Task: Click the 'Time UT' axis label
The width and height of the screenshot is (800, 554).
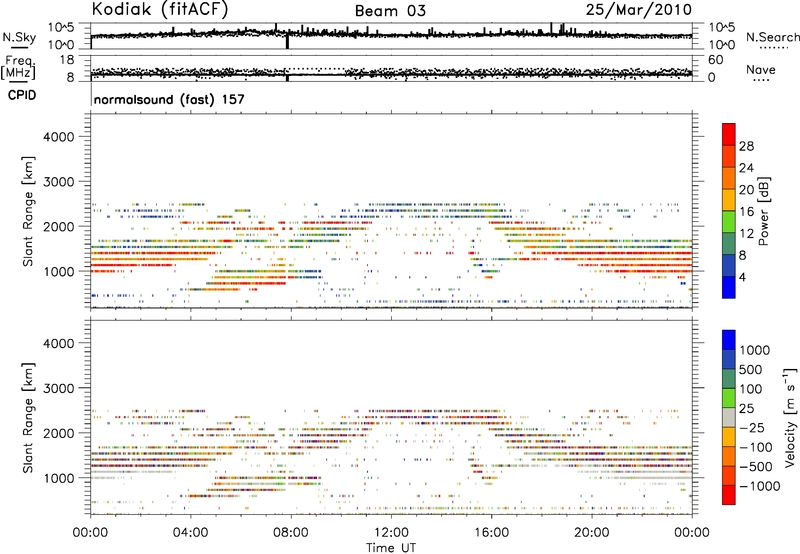Action: [391, 548]
